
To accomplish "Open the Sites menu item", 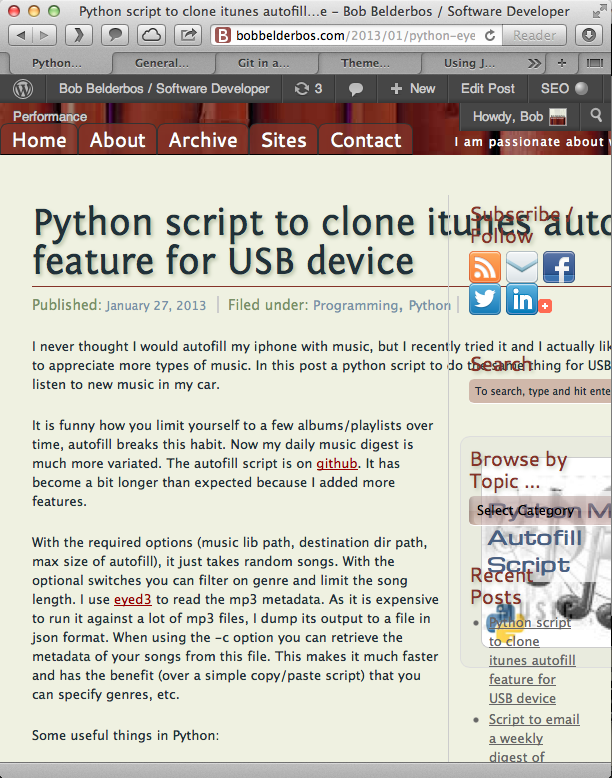I will click(284, 140).
